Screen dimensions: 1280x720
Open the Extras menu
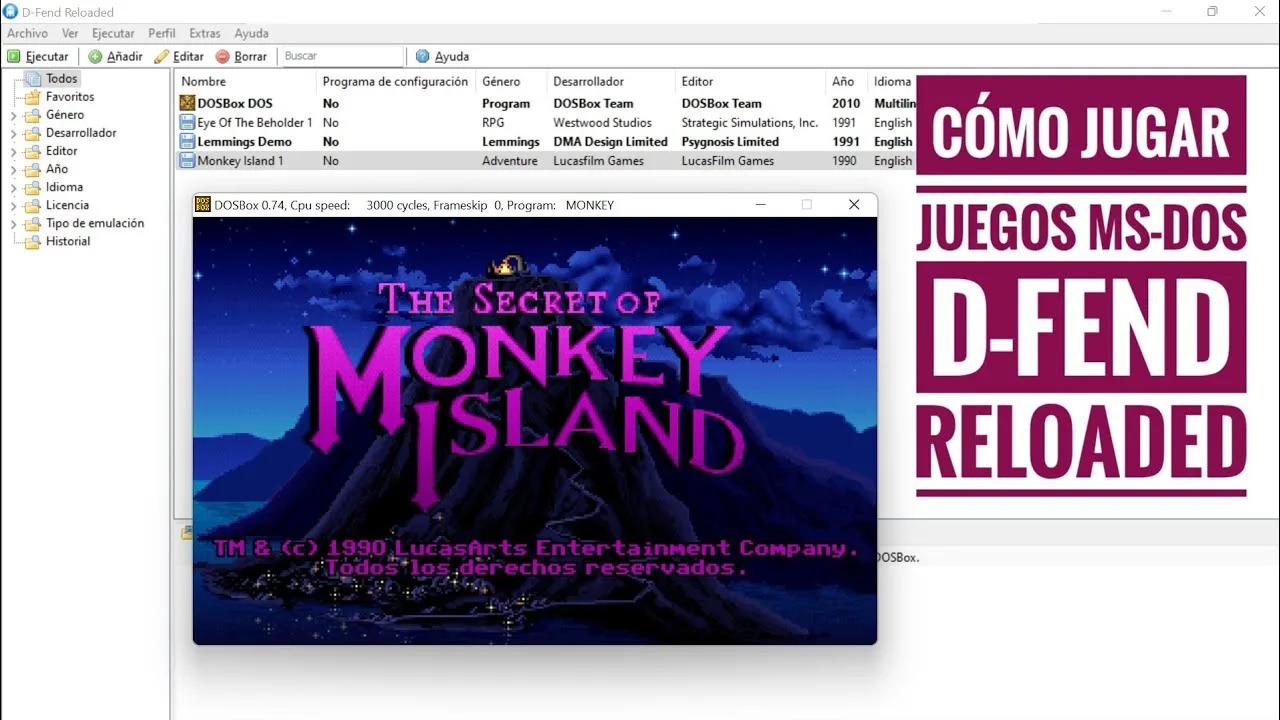click(205, 33)
